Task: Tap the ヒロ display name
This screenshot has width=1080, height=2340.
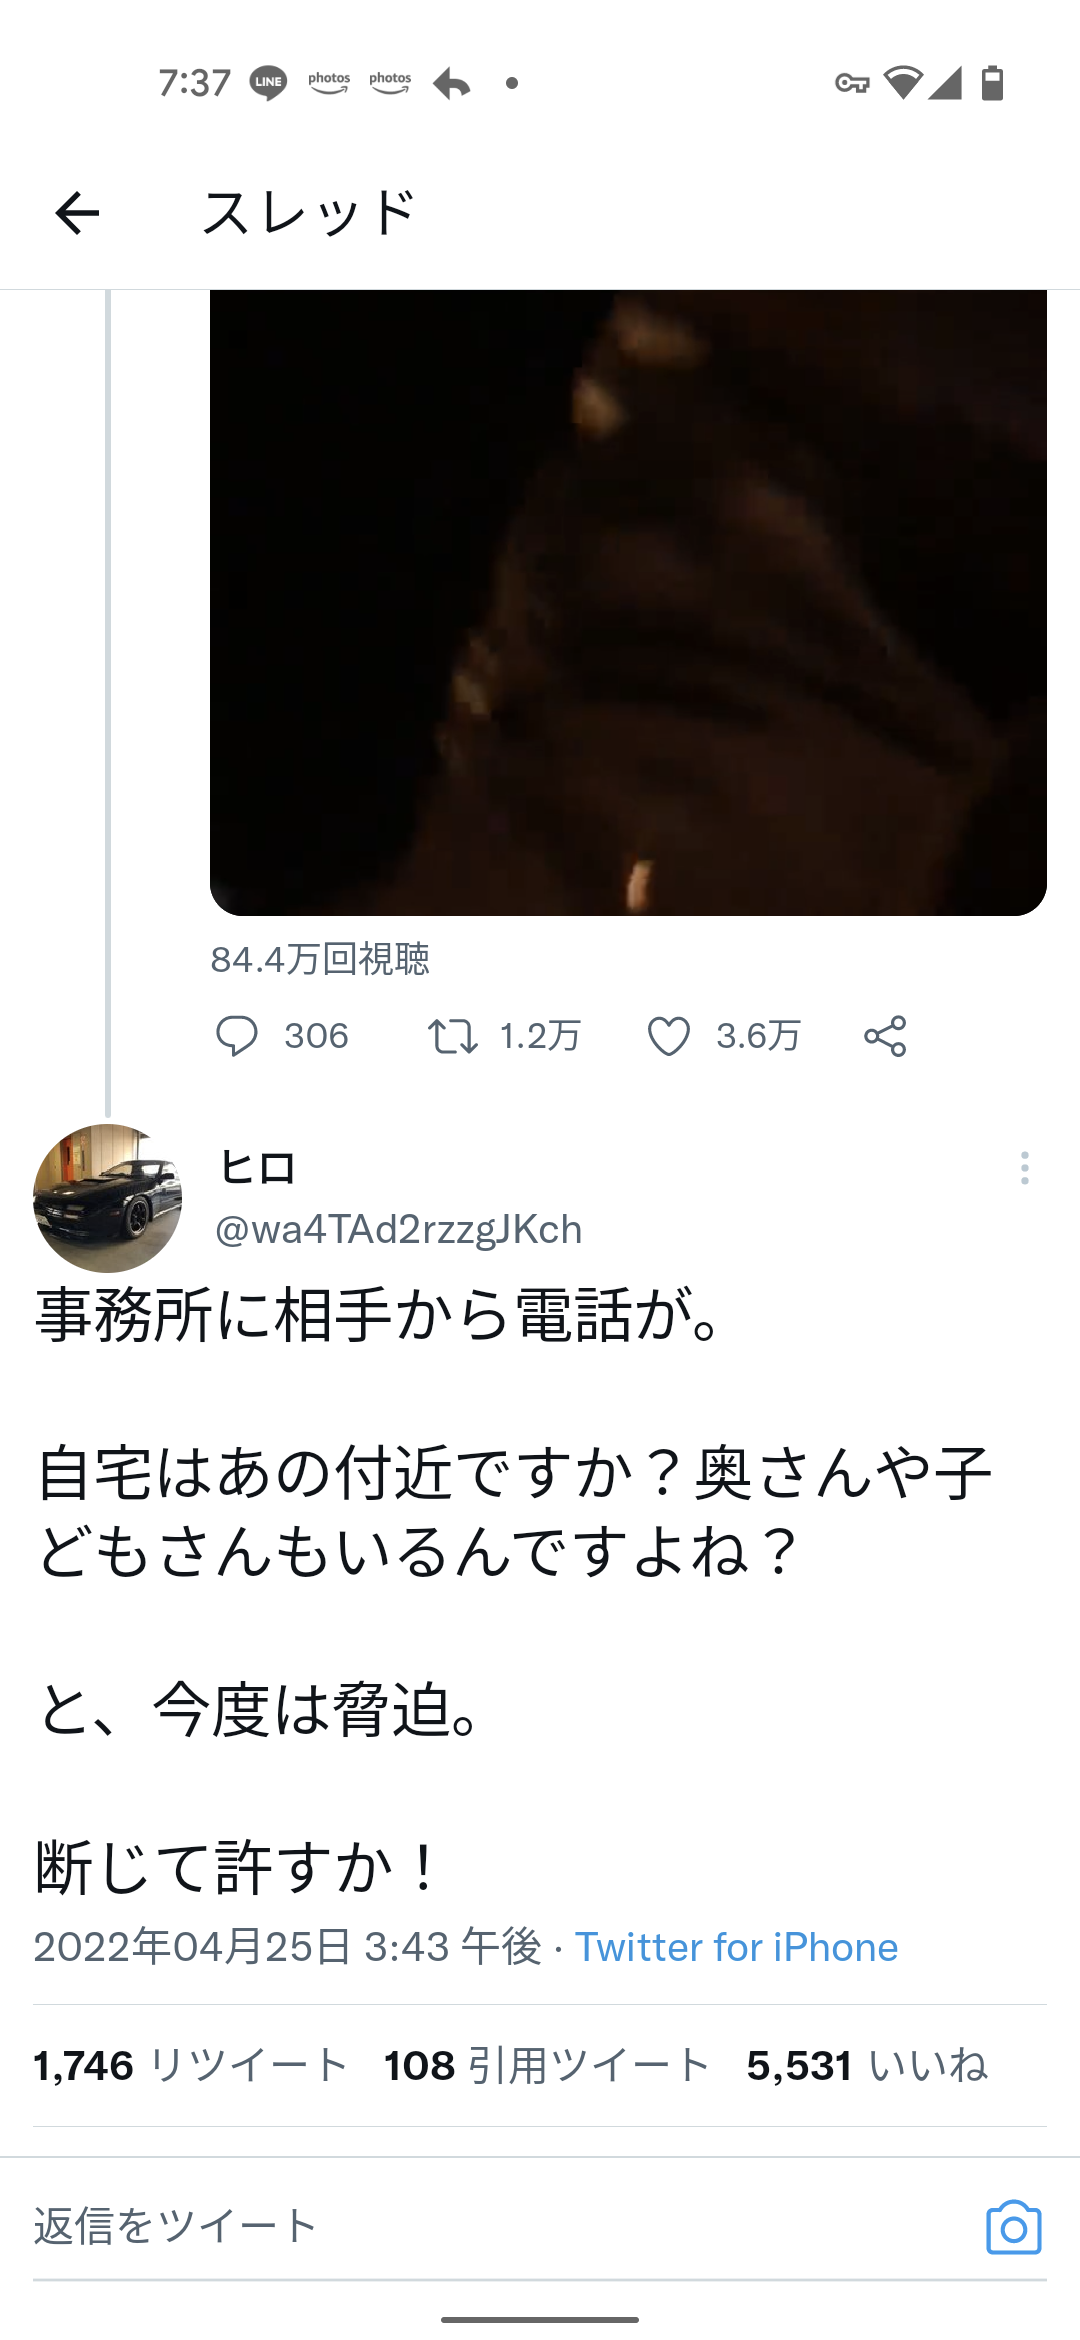Action: pyautogui.click(x=257, y=1167)
